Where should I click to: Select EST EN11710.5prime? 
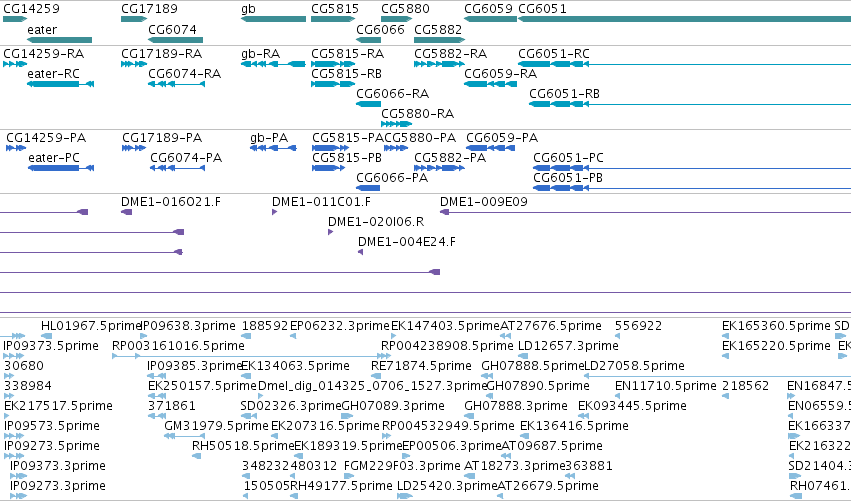pos(666,386)
